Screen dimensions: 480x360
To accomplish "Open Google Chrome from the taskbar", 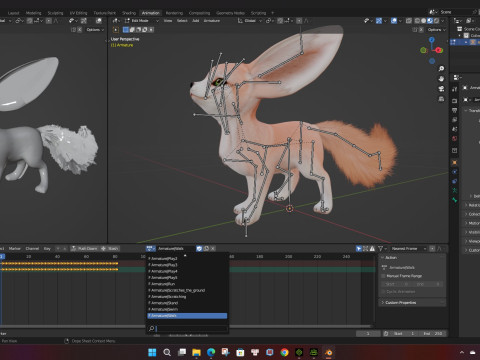I will (284, 352).
